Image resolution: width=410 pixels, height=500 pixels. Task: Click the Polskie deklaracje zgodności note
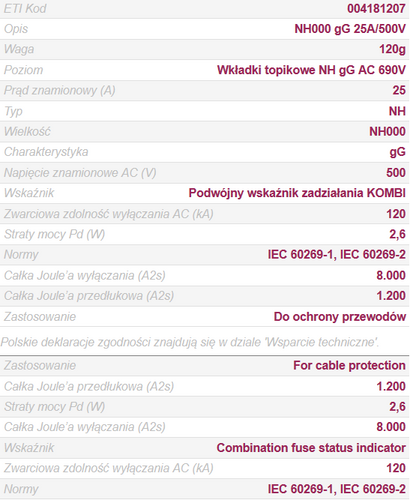[190, 342]
